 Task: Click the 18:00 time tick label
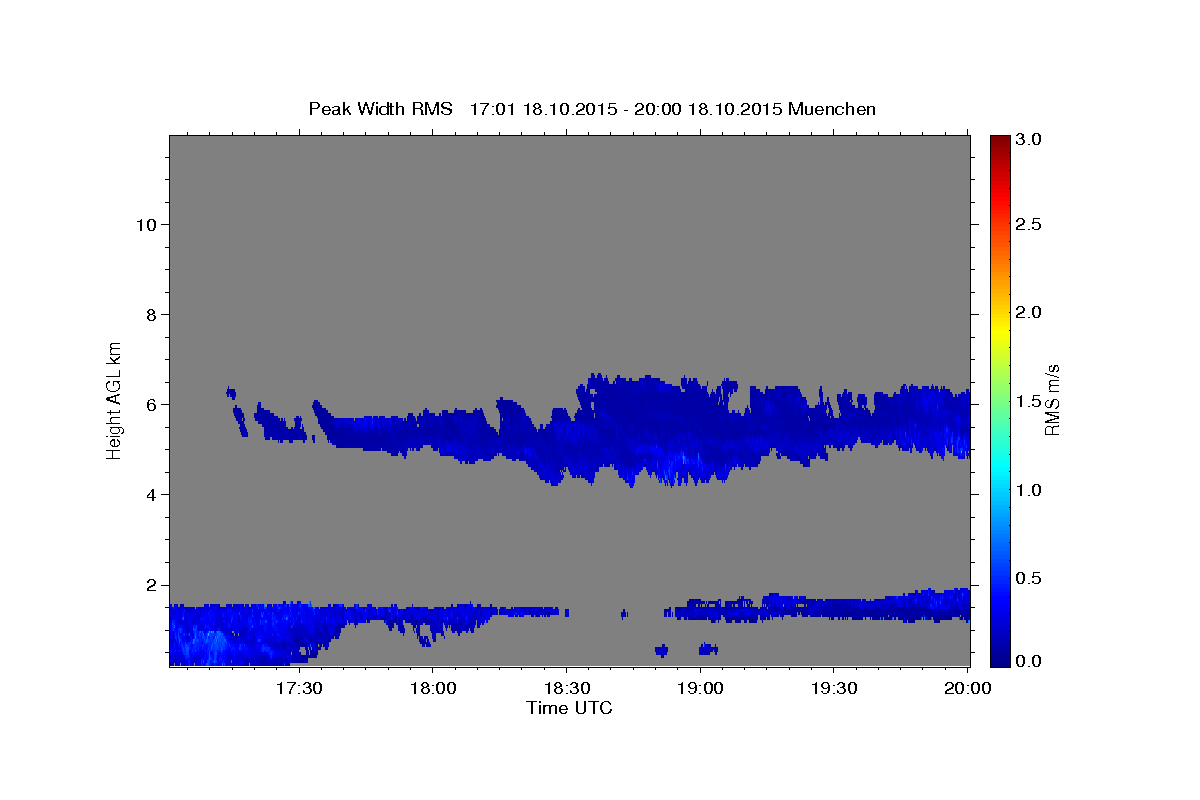(x=432, y=689)
